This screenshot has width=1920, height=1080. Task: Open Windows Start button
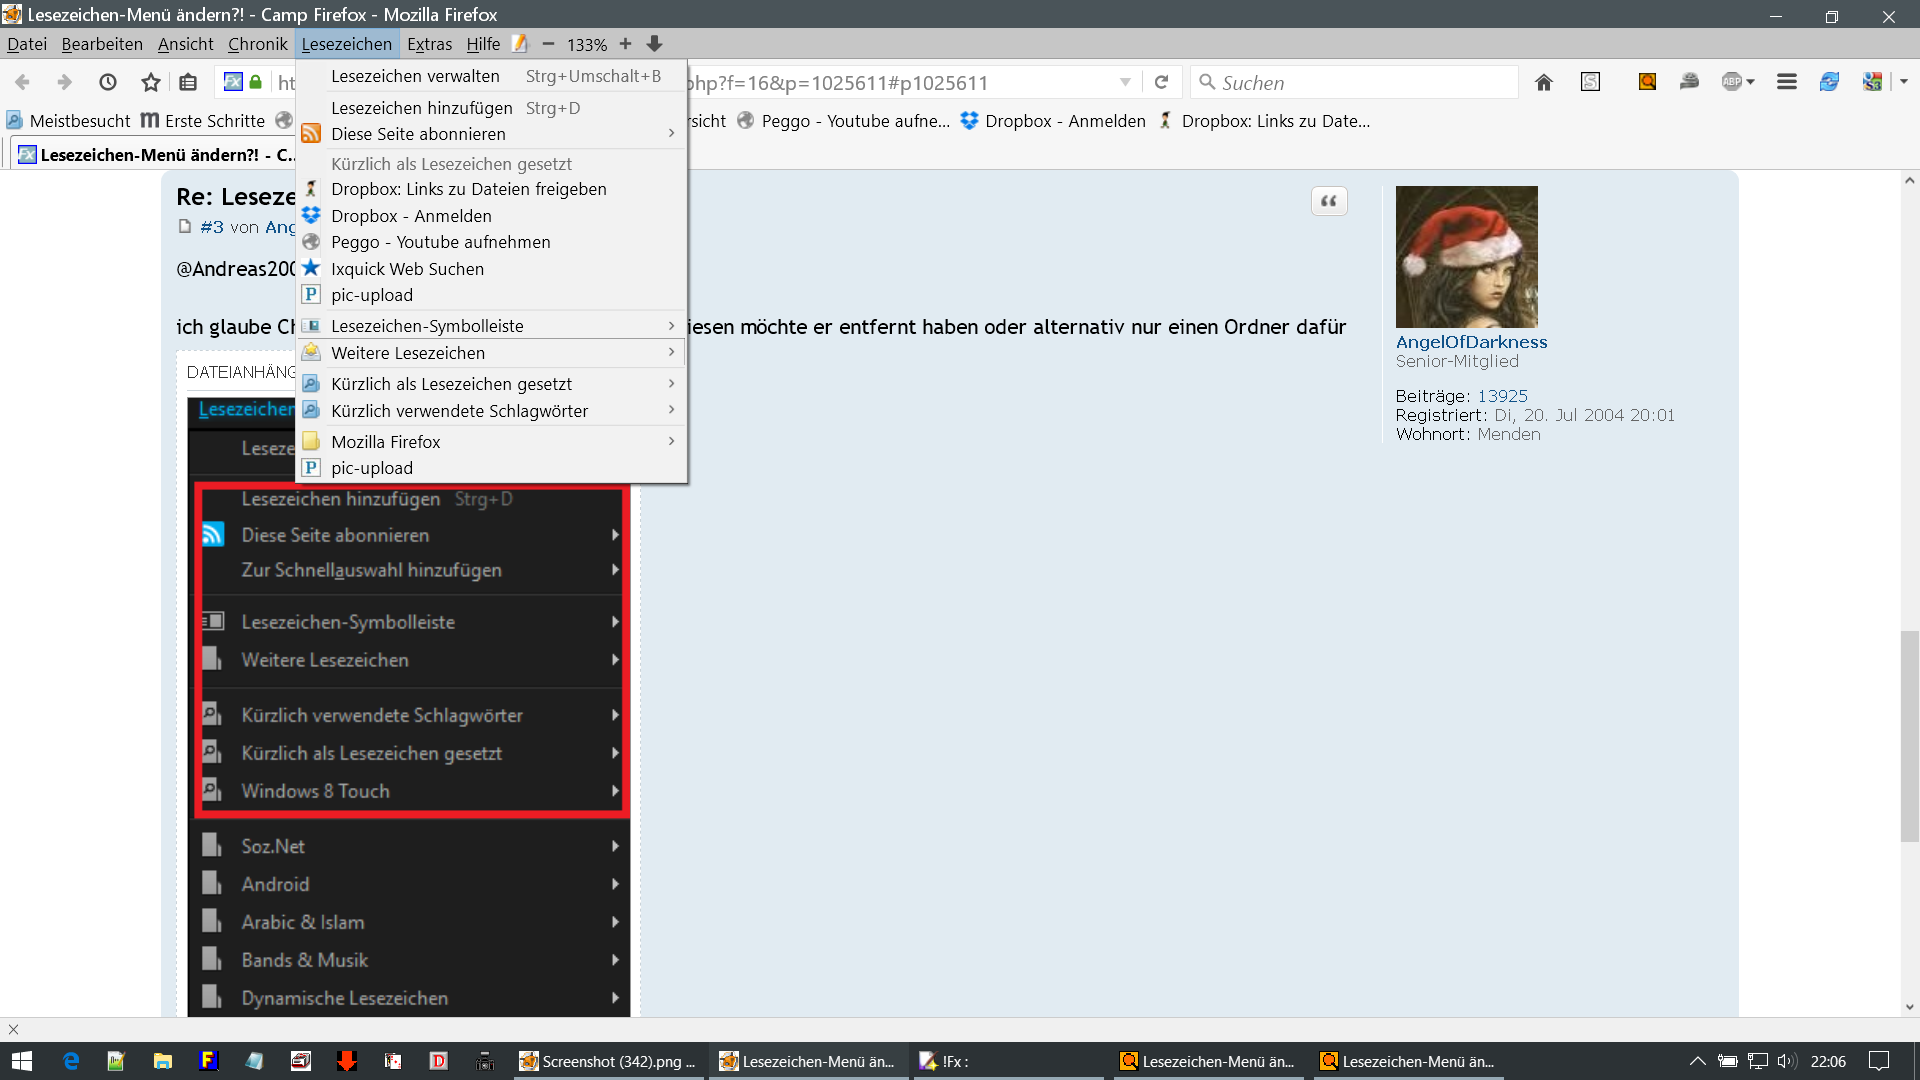(22, 1061)
